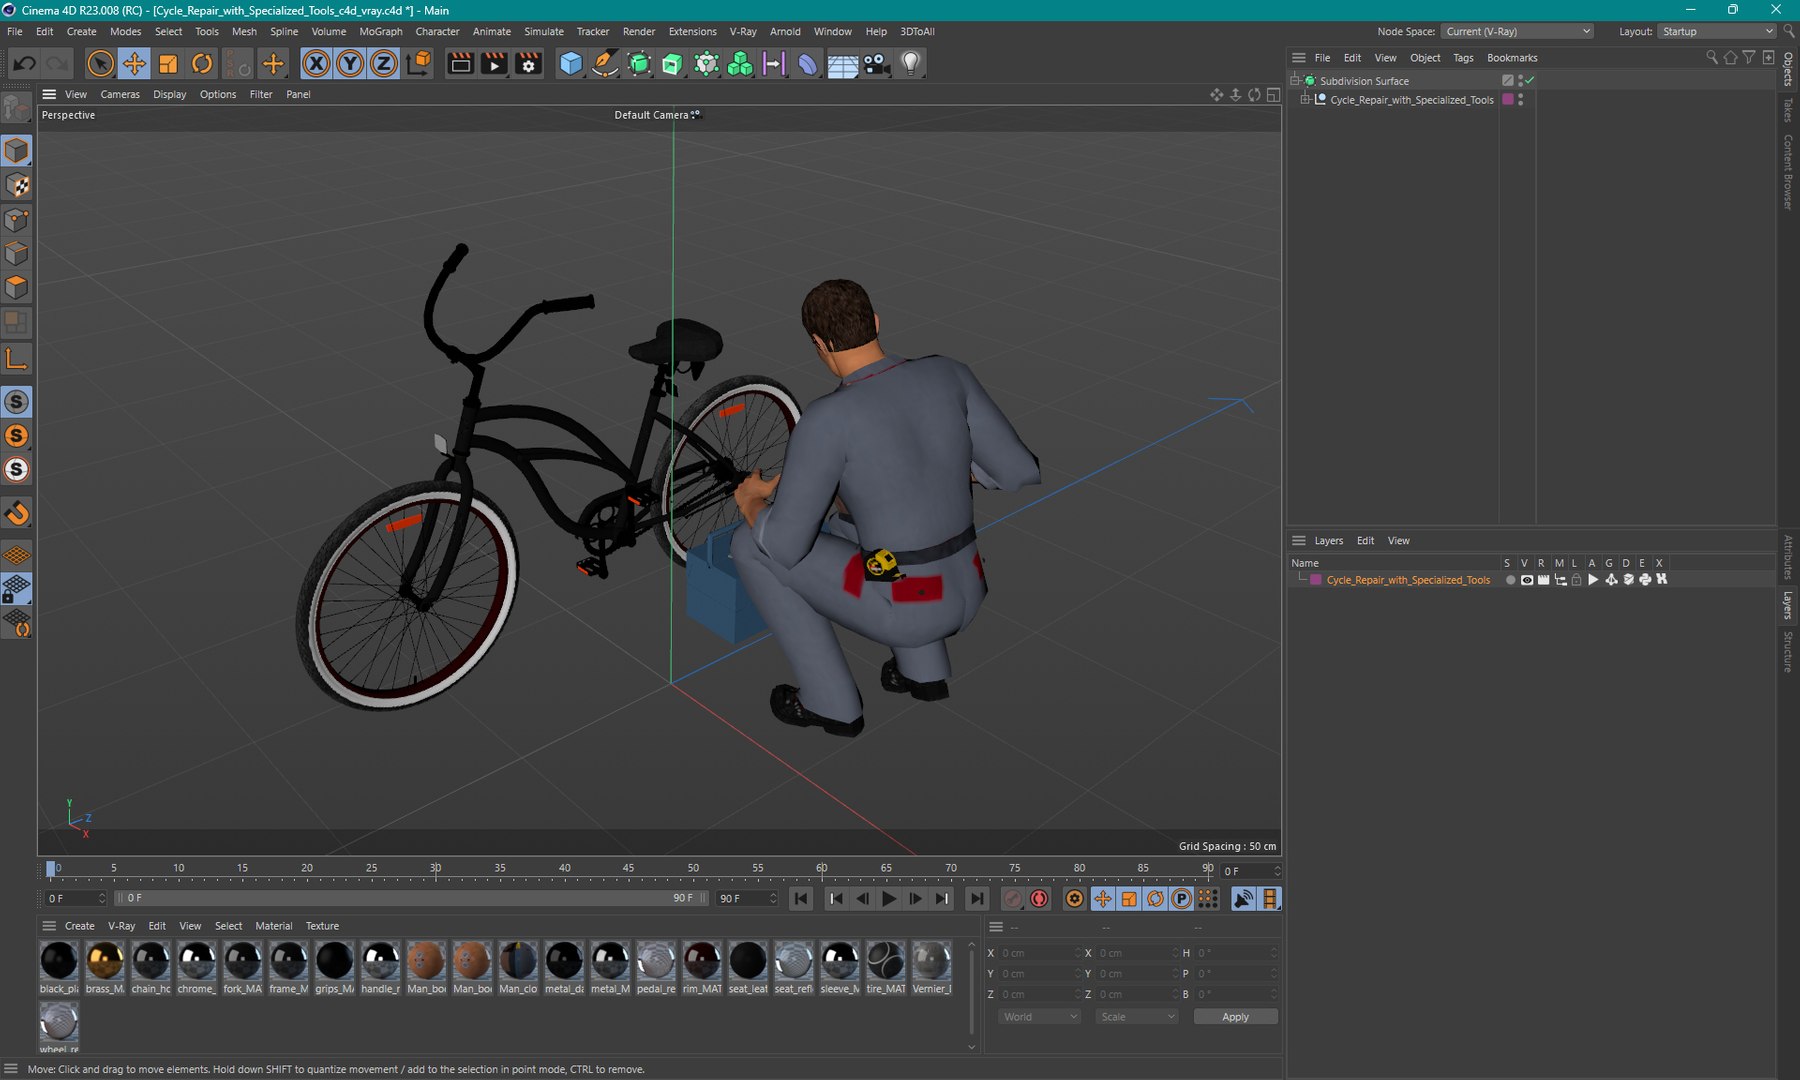Play the animation forward
1800x1080 pixels.
tap(889, 898)
